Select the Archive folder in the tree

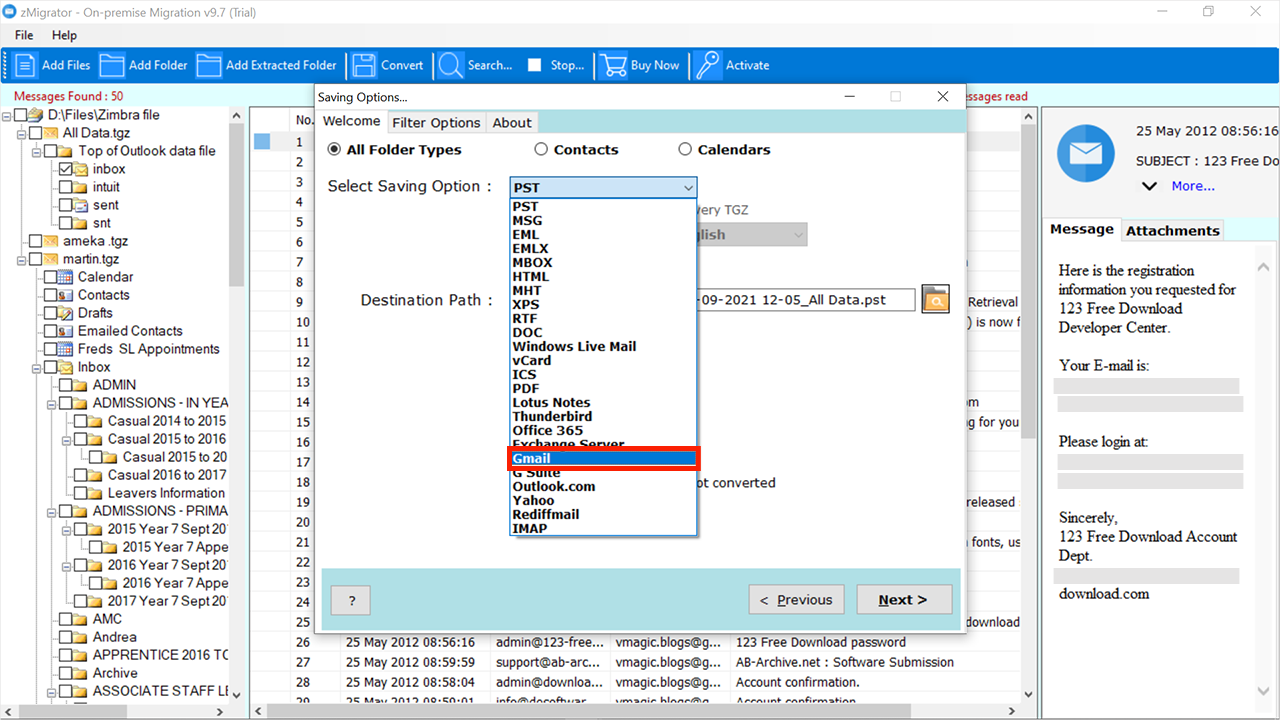115,673
